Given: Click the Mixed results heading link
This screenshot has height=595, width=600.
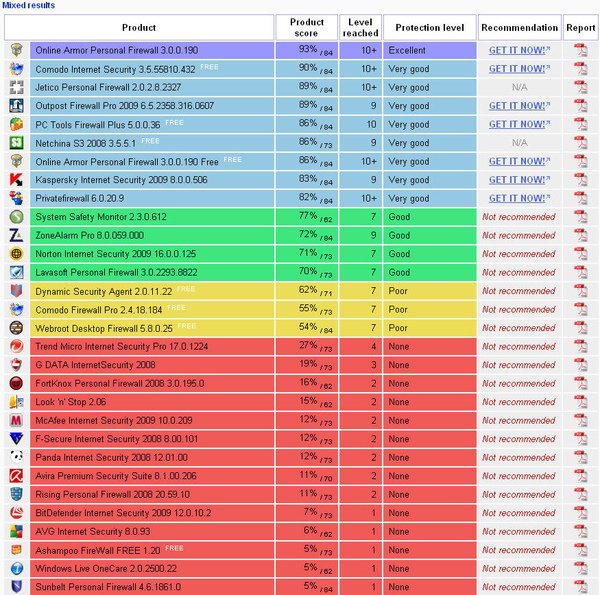Looking at the screenshot, I should pos(29,5).
